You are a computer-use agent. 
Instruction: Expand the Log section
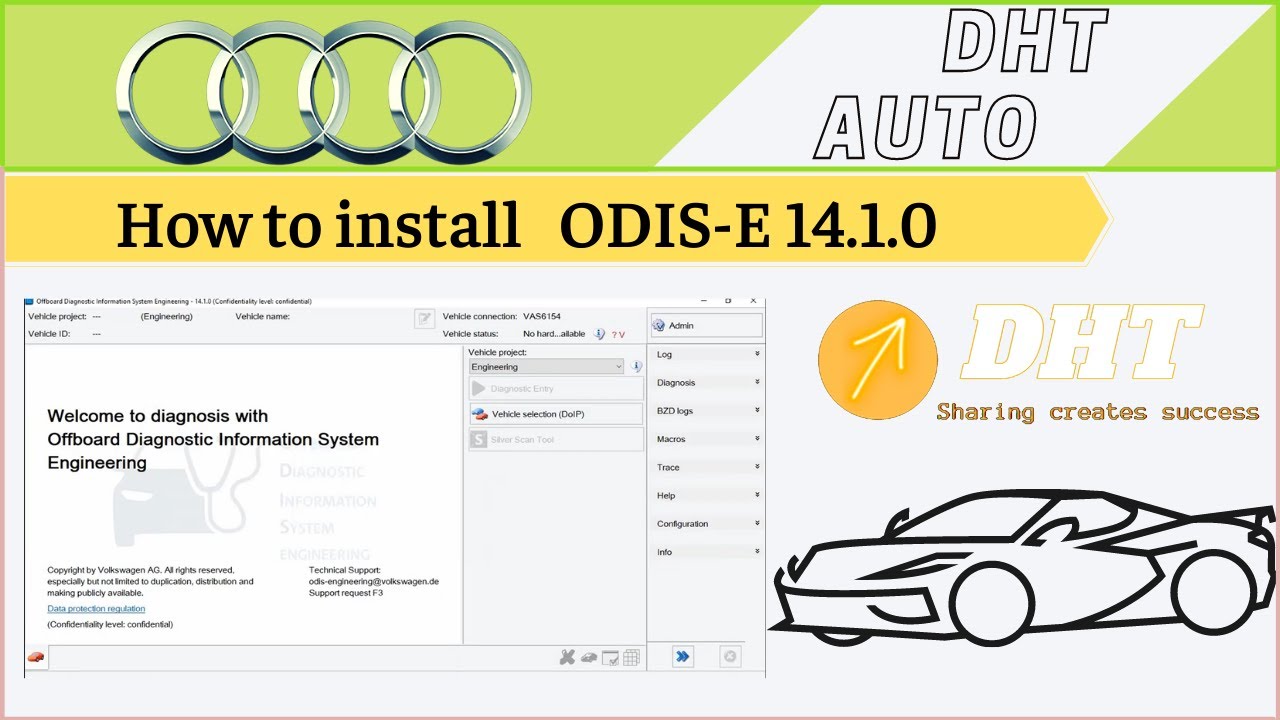707,354
